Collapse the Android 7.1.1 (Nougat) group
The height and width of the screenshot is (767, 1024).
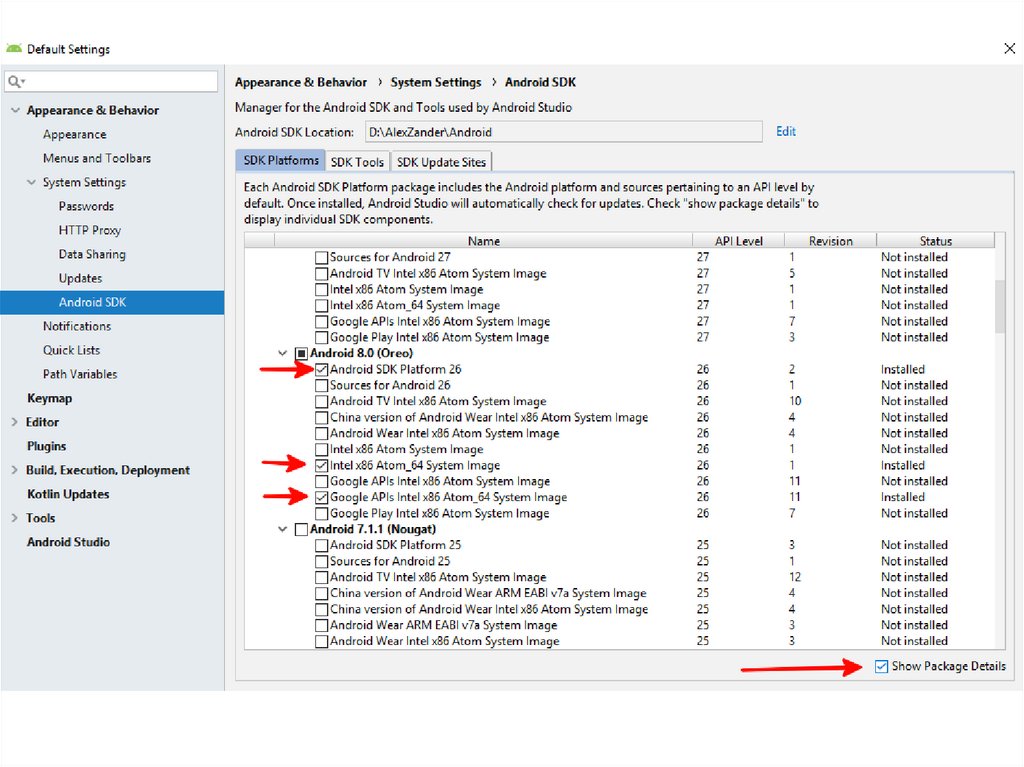(x=282, y=529)
